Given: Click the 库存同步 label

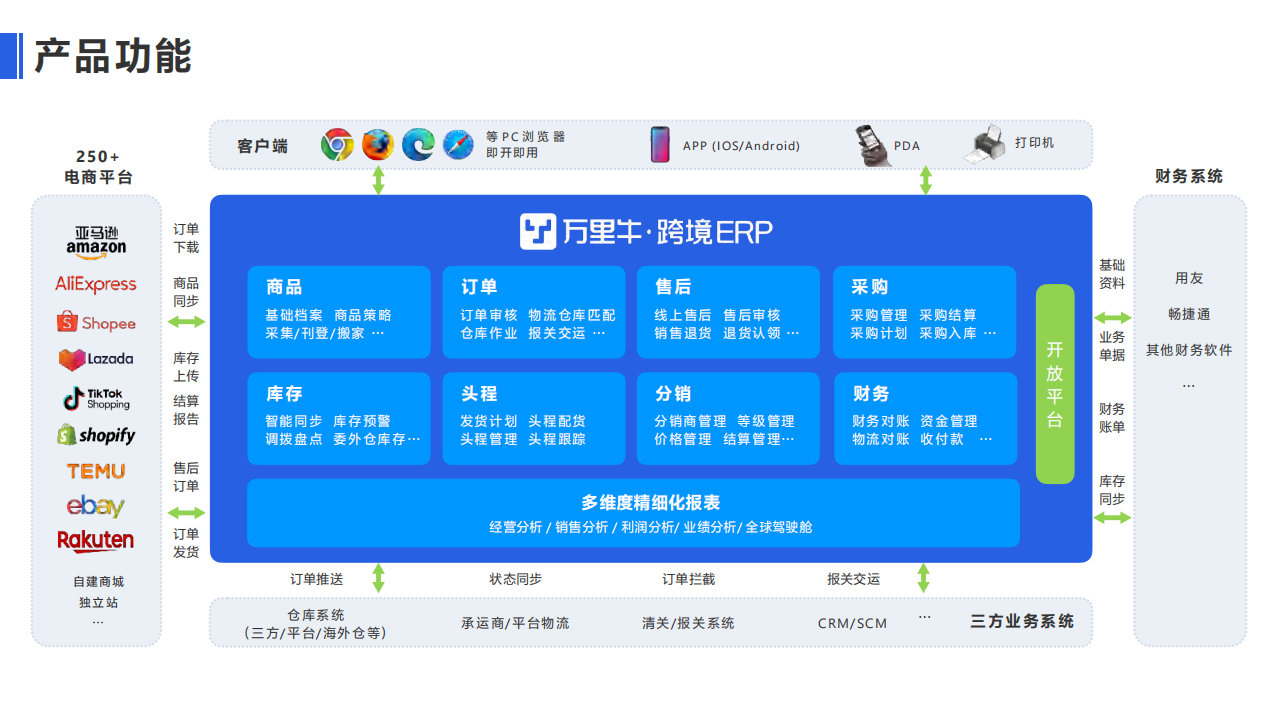Looking at the screenshot, I should click(1112, 490).
